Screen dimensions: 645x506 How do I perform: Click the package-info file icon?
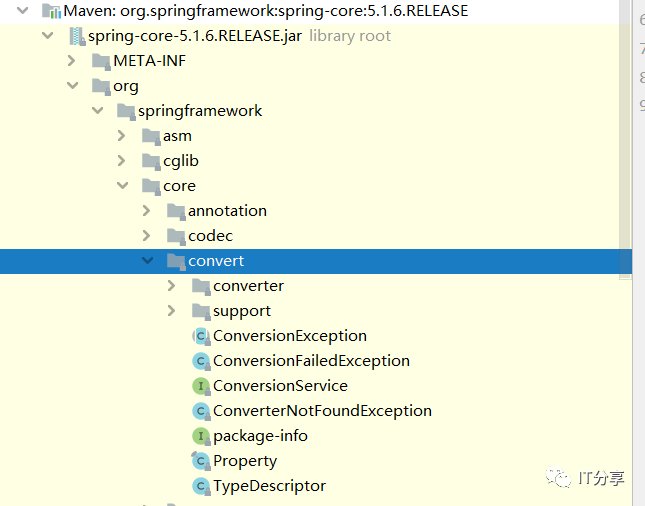[200, 436]
